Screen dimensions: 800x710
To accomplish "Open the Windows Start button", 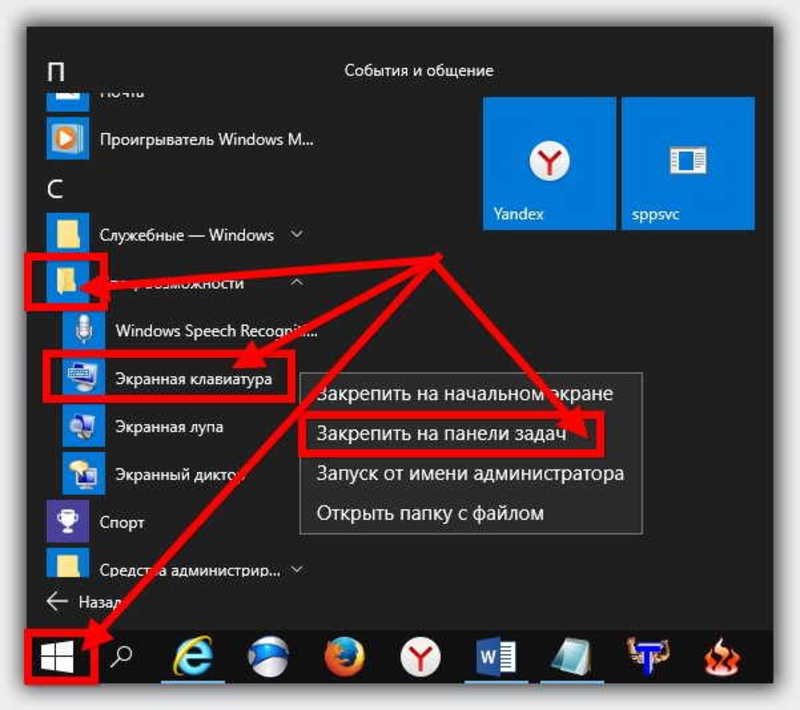I will tap(57, 657).
